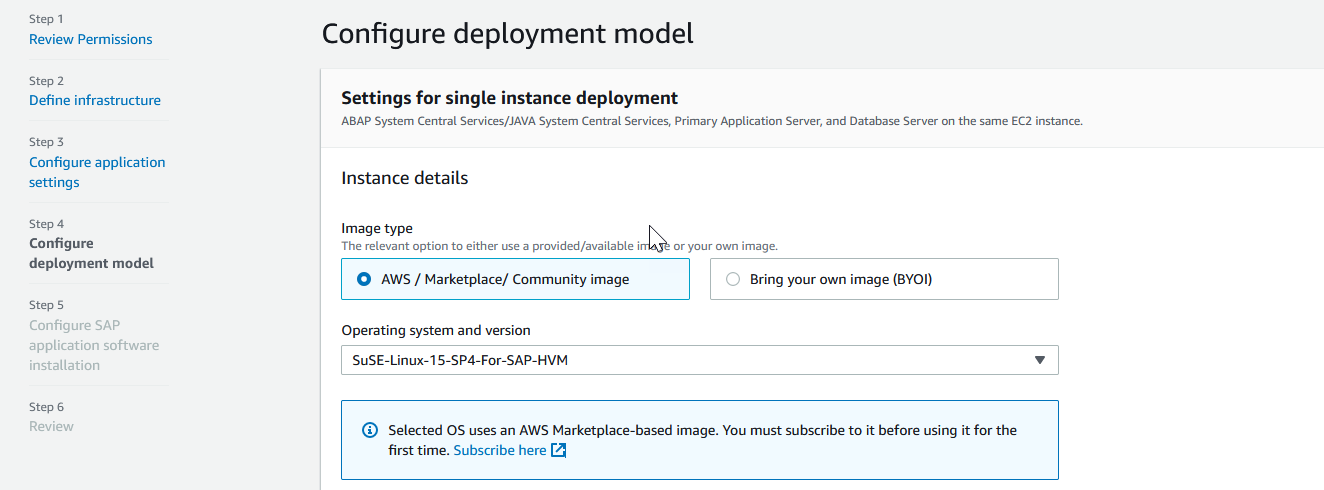Select the AWS / Marketplace/ Community image radio button

(364, 280)
